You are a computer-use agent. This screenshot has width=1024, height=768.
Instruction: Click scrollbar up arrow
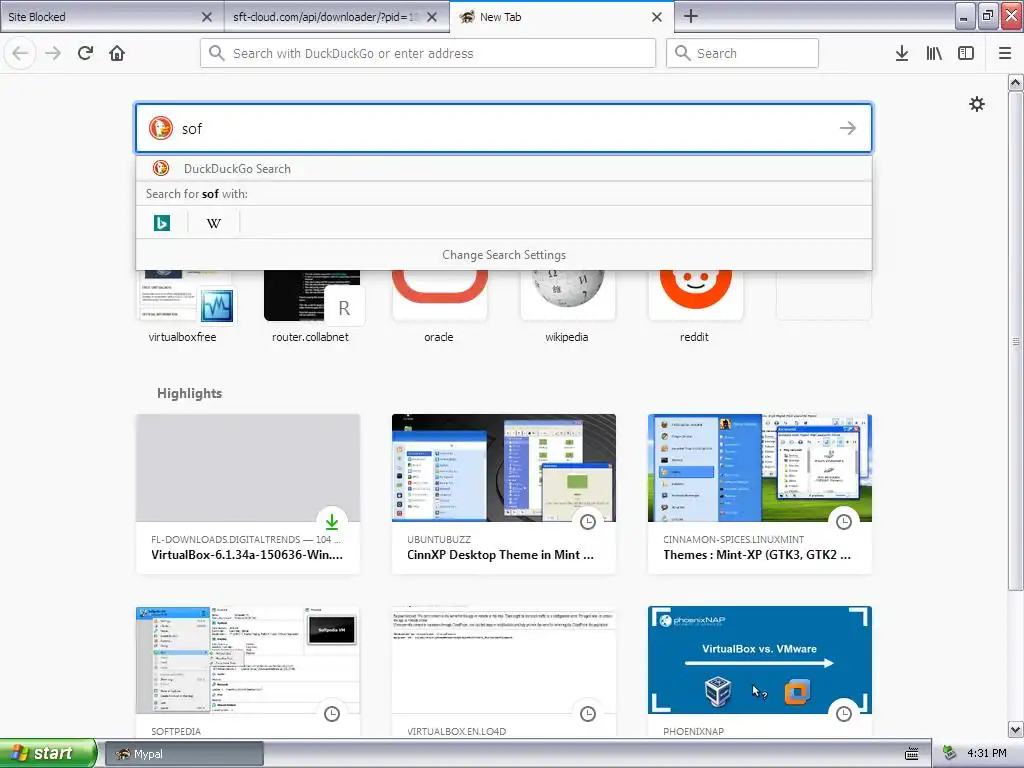pyautogui.click(x=1015, y=82)
